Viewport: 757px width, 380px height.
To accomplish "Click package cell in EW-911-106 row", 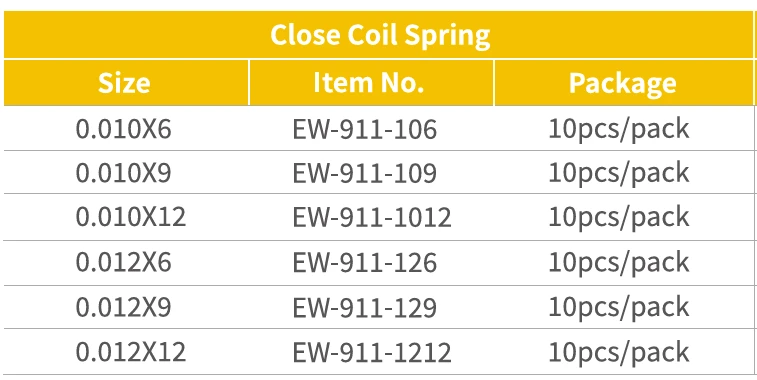I will point(619,130).
